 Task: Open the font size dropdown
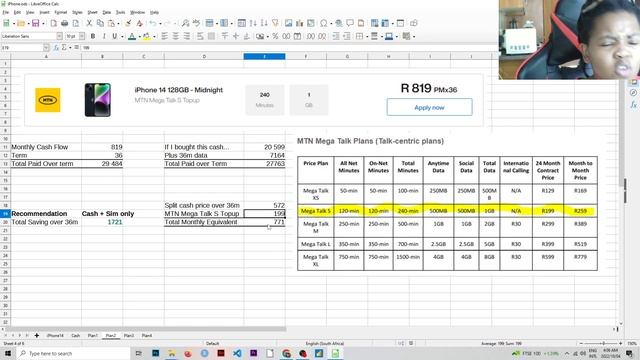tap(82, 36)
